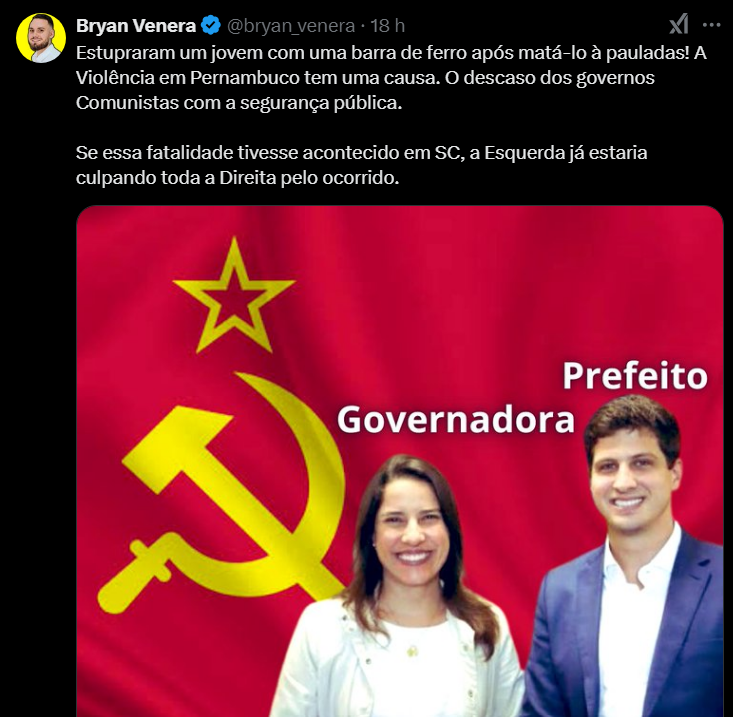Click the Governadora caption in the image
The height and width of the screenshot is (717, 733).
pyautogui.click(x=456, y=420)
